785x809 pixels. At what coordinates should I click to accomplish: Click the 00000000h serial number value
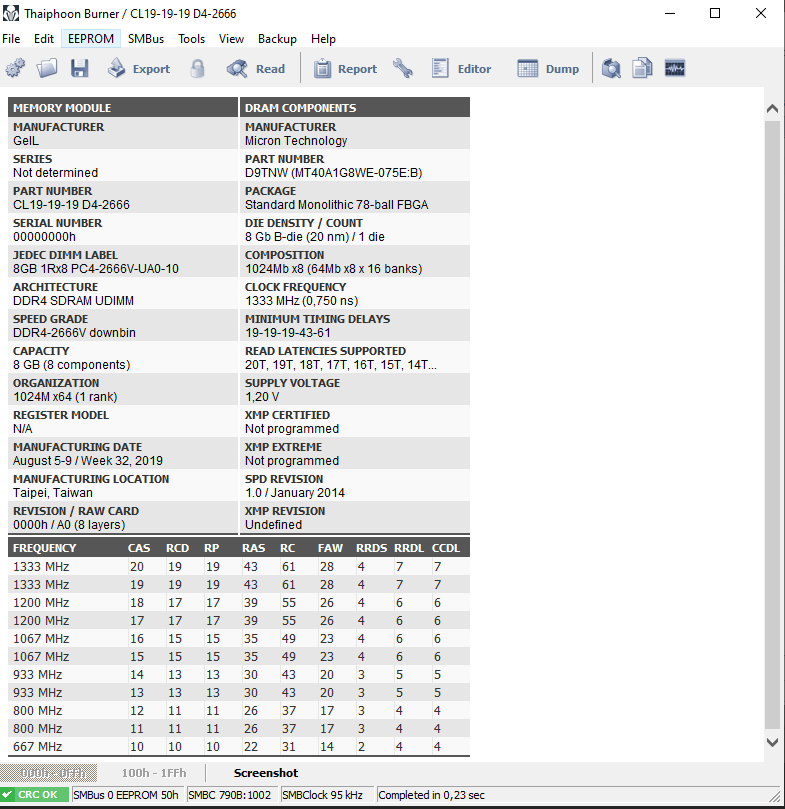tap(44, 237)
